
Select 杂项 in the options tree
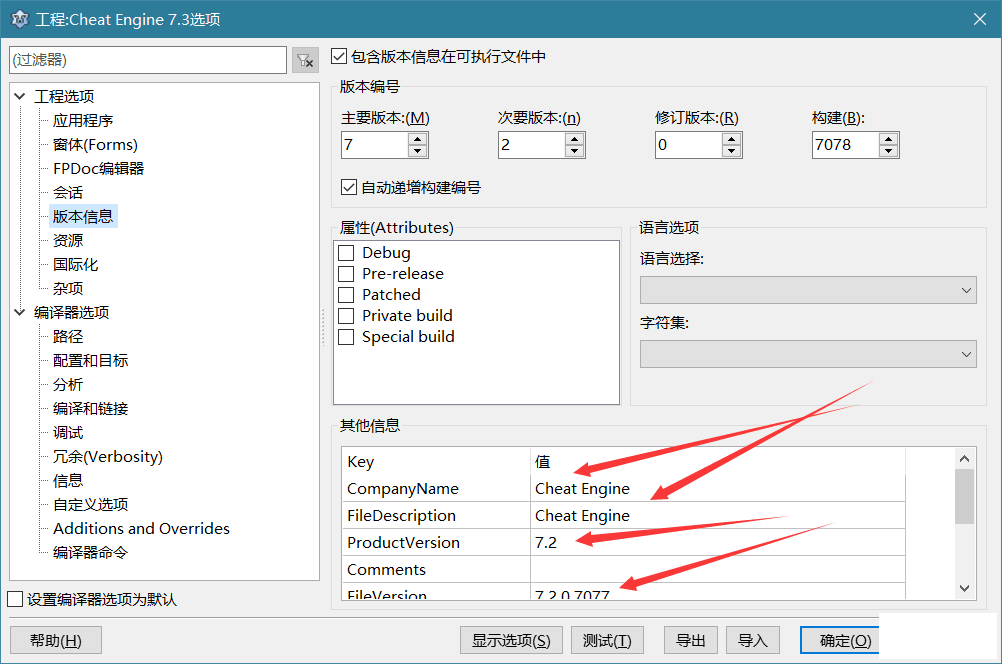tap(68, 289)
